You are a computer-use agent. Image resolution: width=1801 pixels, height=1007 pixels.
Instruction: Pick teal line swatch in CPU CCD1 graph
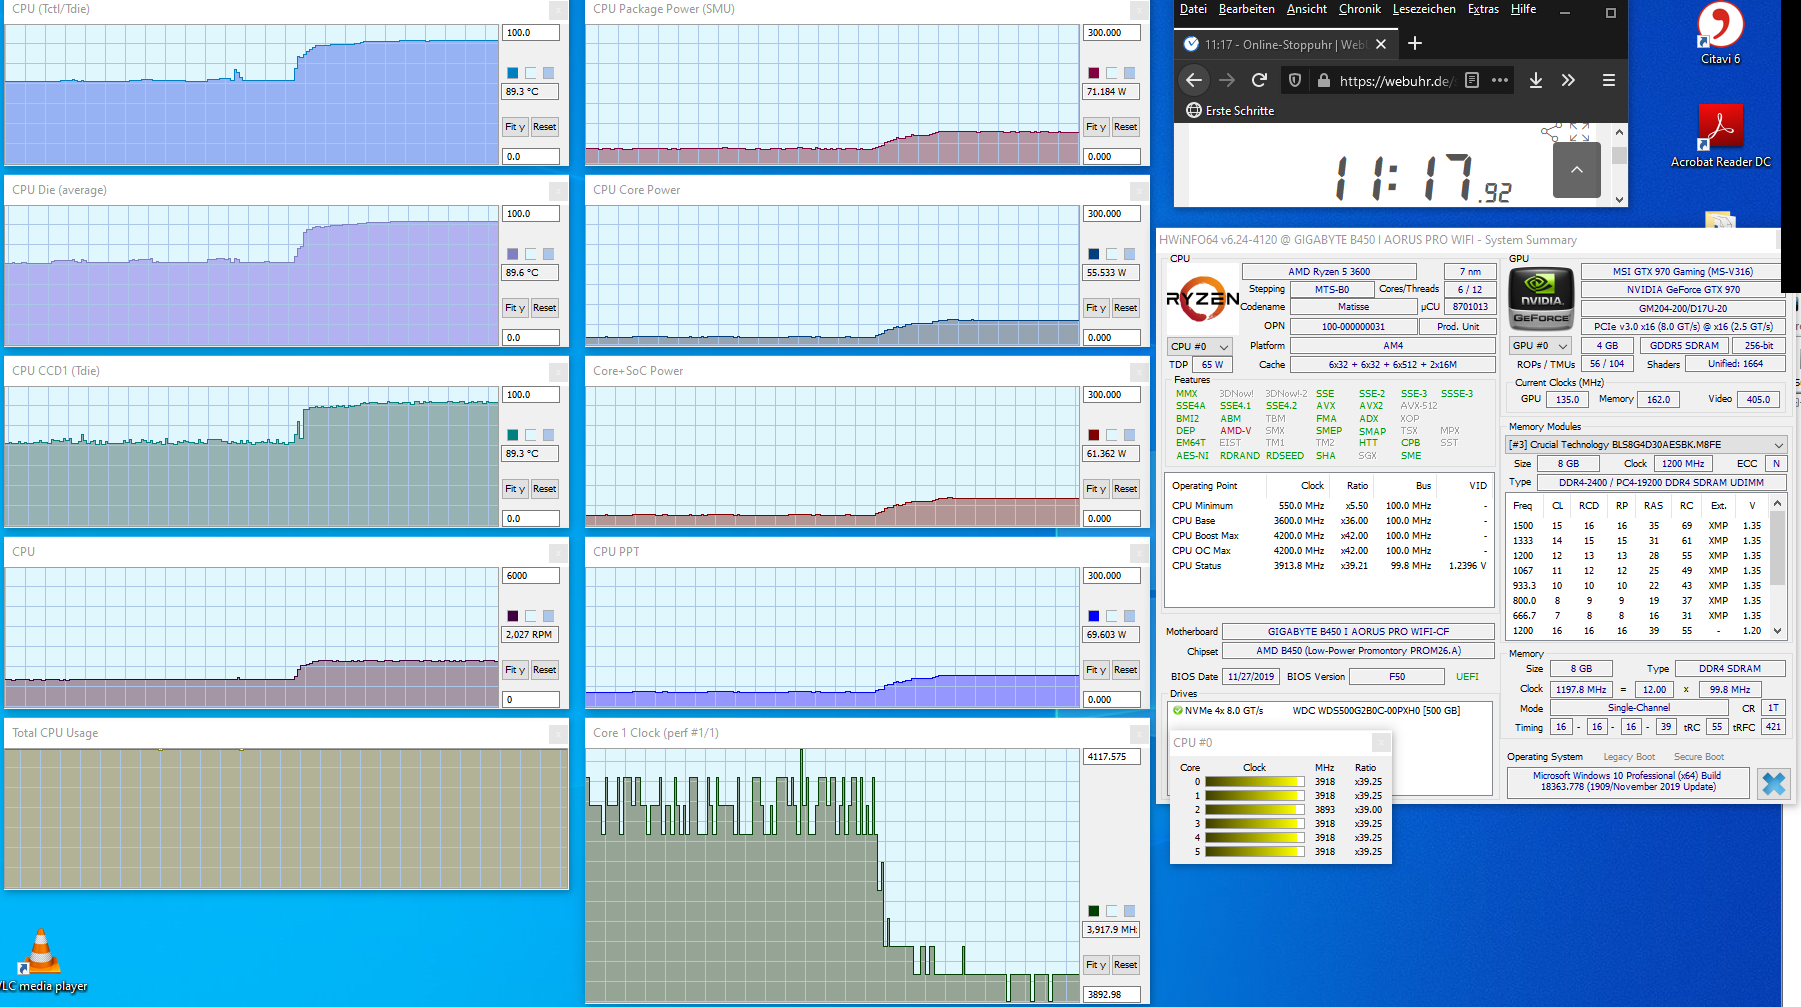pyautogui.click(x=513, y=435)
